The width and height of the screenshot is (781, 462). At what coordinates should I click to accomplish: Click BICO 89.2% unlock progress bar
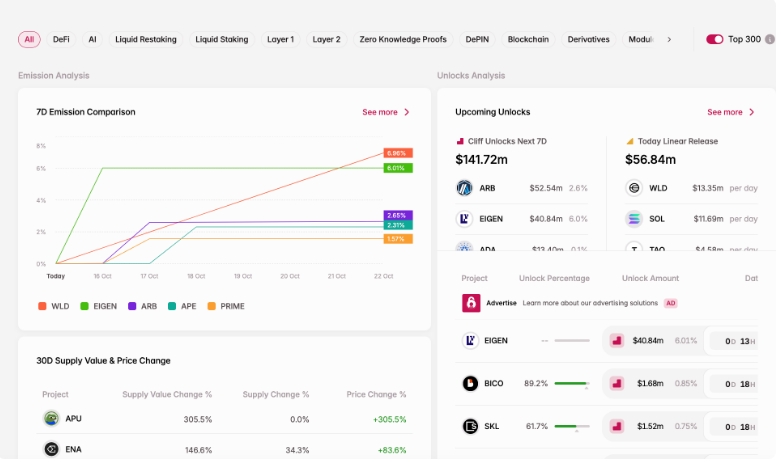coord(572,383)
